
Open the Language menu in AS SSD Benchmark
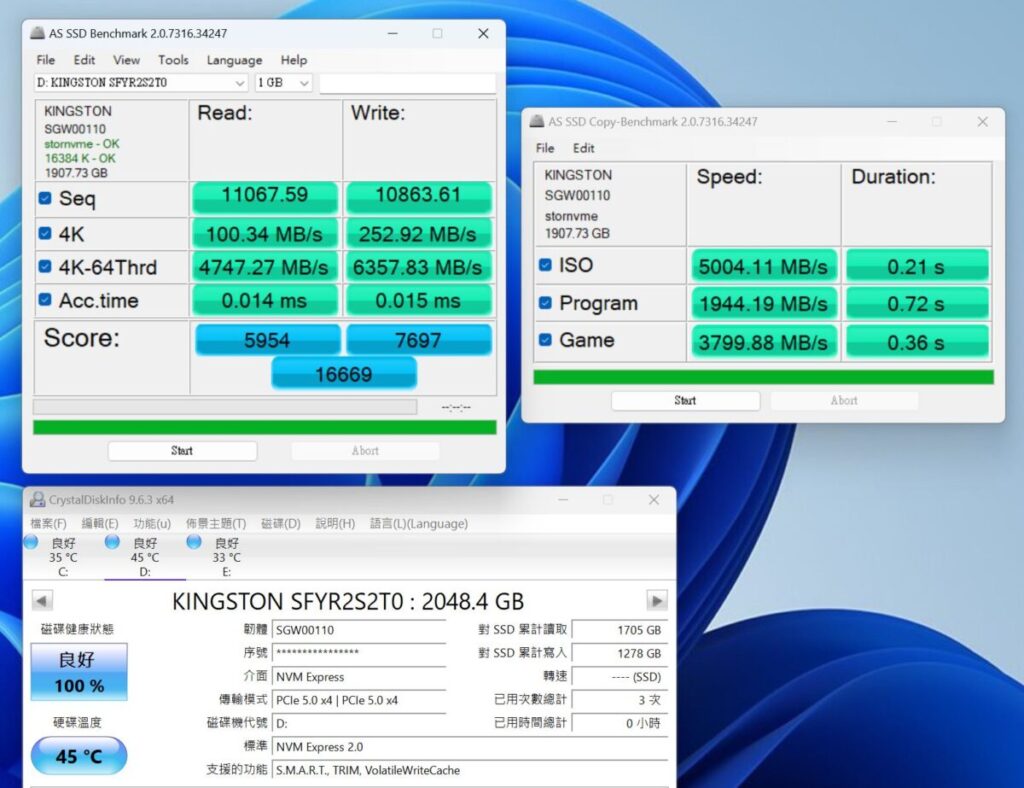(234, 60)
